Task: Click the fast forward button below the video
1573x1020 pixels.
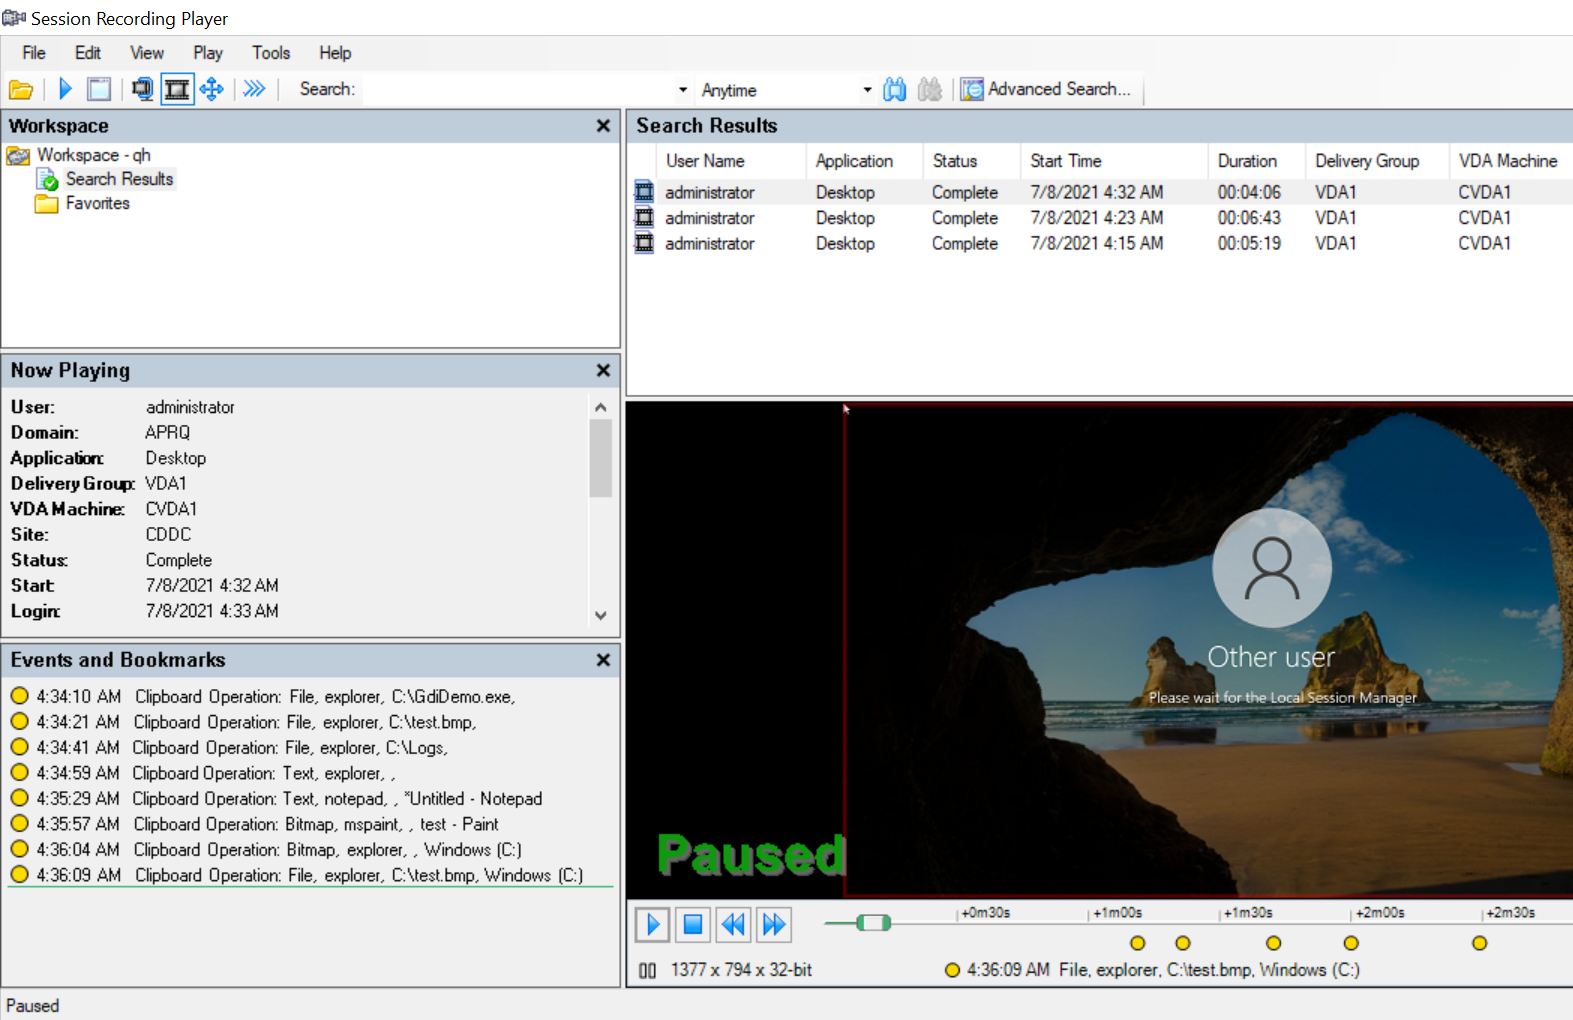Action: (x=774, y=924)
